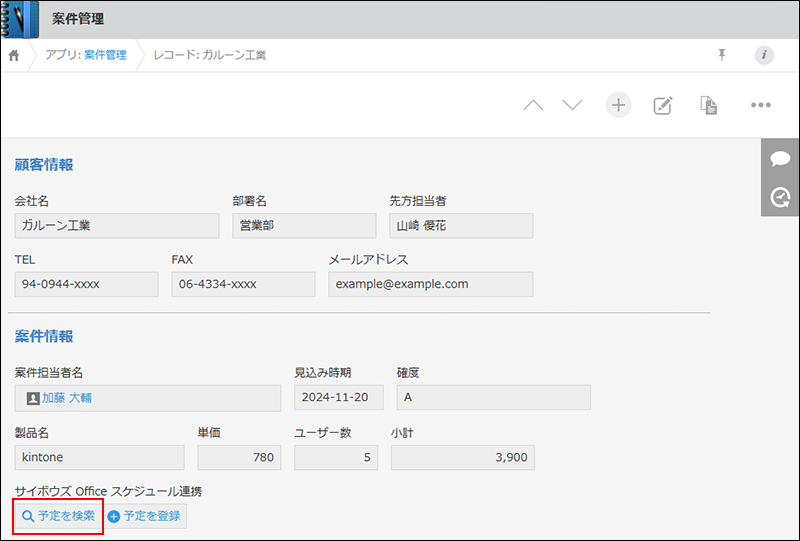
Task: Click the 製品名 value kintone
Action: tap(99, 457)
